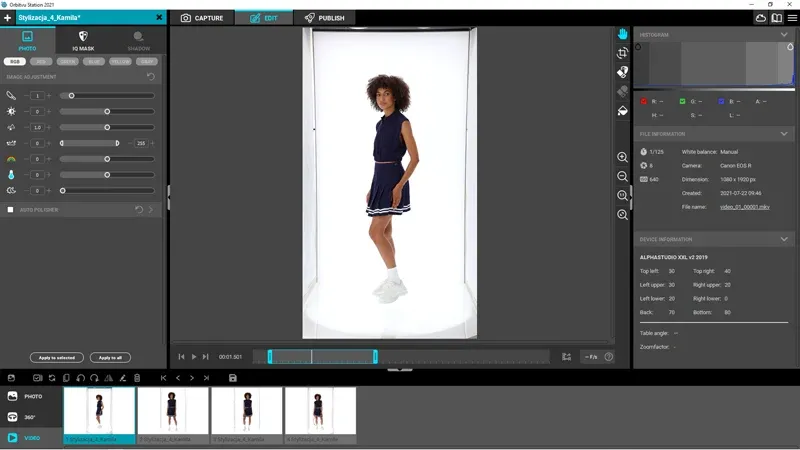Collapse the Histogram panel
This screenshot has width=800, height=450.
point(783,34)
